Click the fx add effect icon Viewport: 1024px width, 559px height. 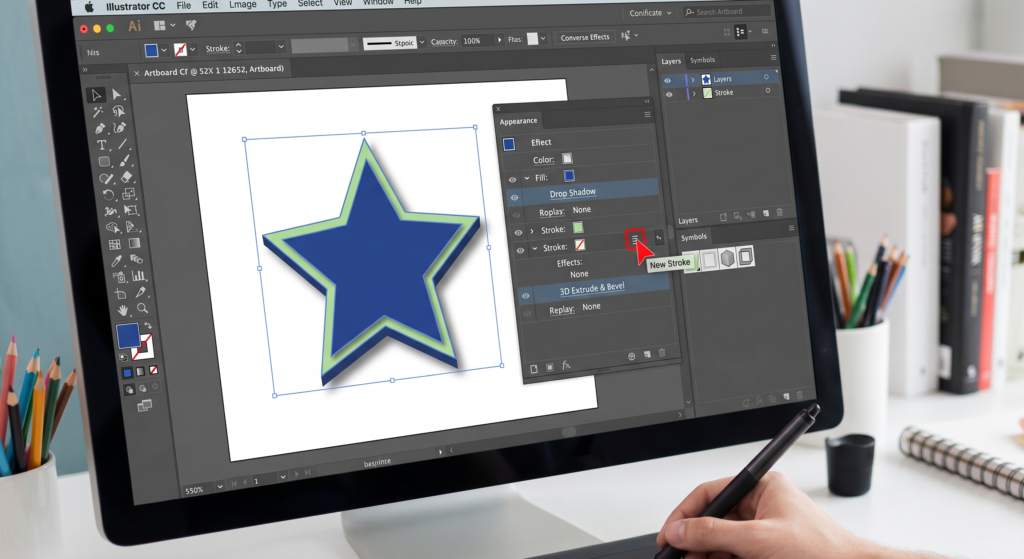point(566,366)
